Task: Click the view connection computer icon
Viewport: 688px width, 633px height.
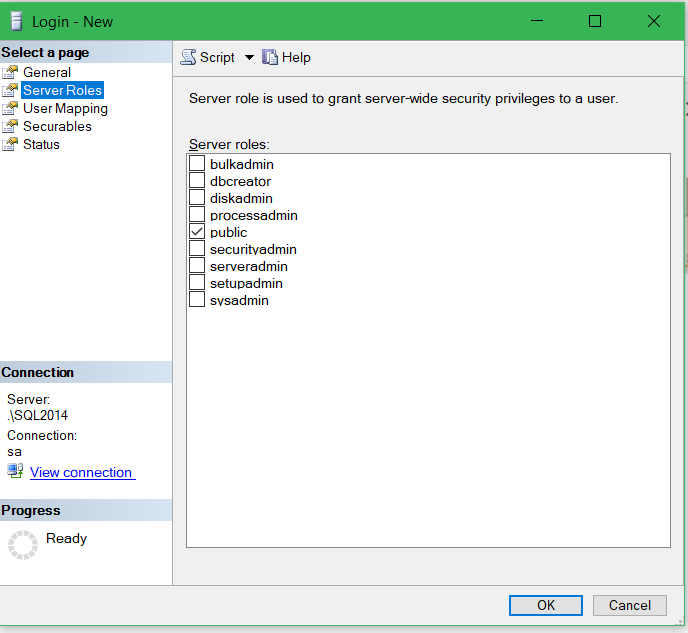Action: 15,471
